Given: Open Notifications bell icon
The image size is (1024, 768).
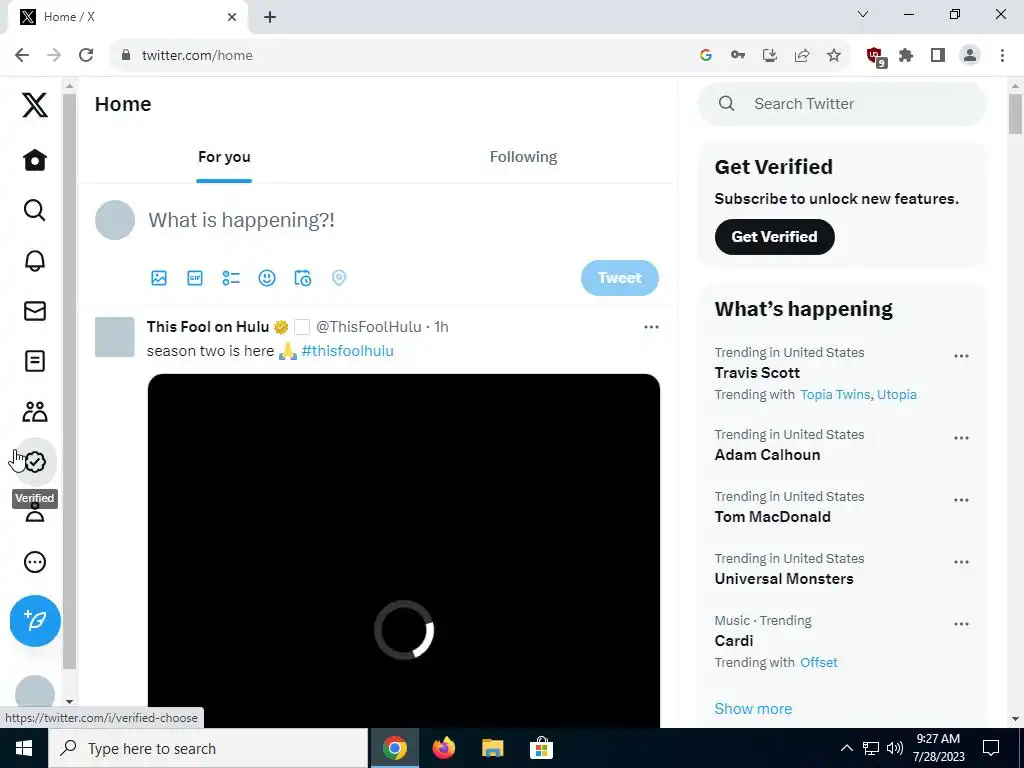Looking at the screenshot, I should [x=35, y=261].
